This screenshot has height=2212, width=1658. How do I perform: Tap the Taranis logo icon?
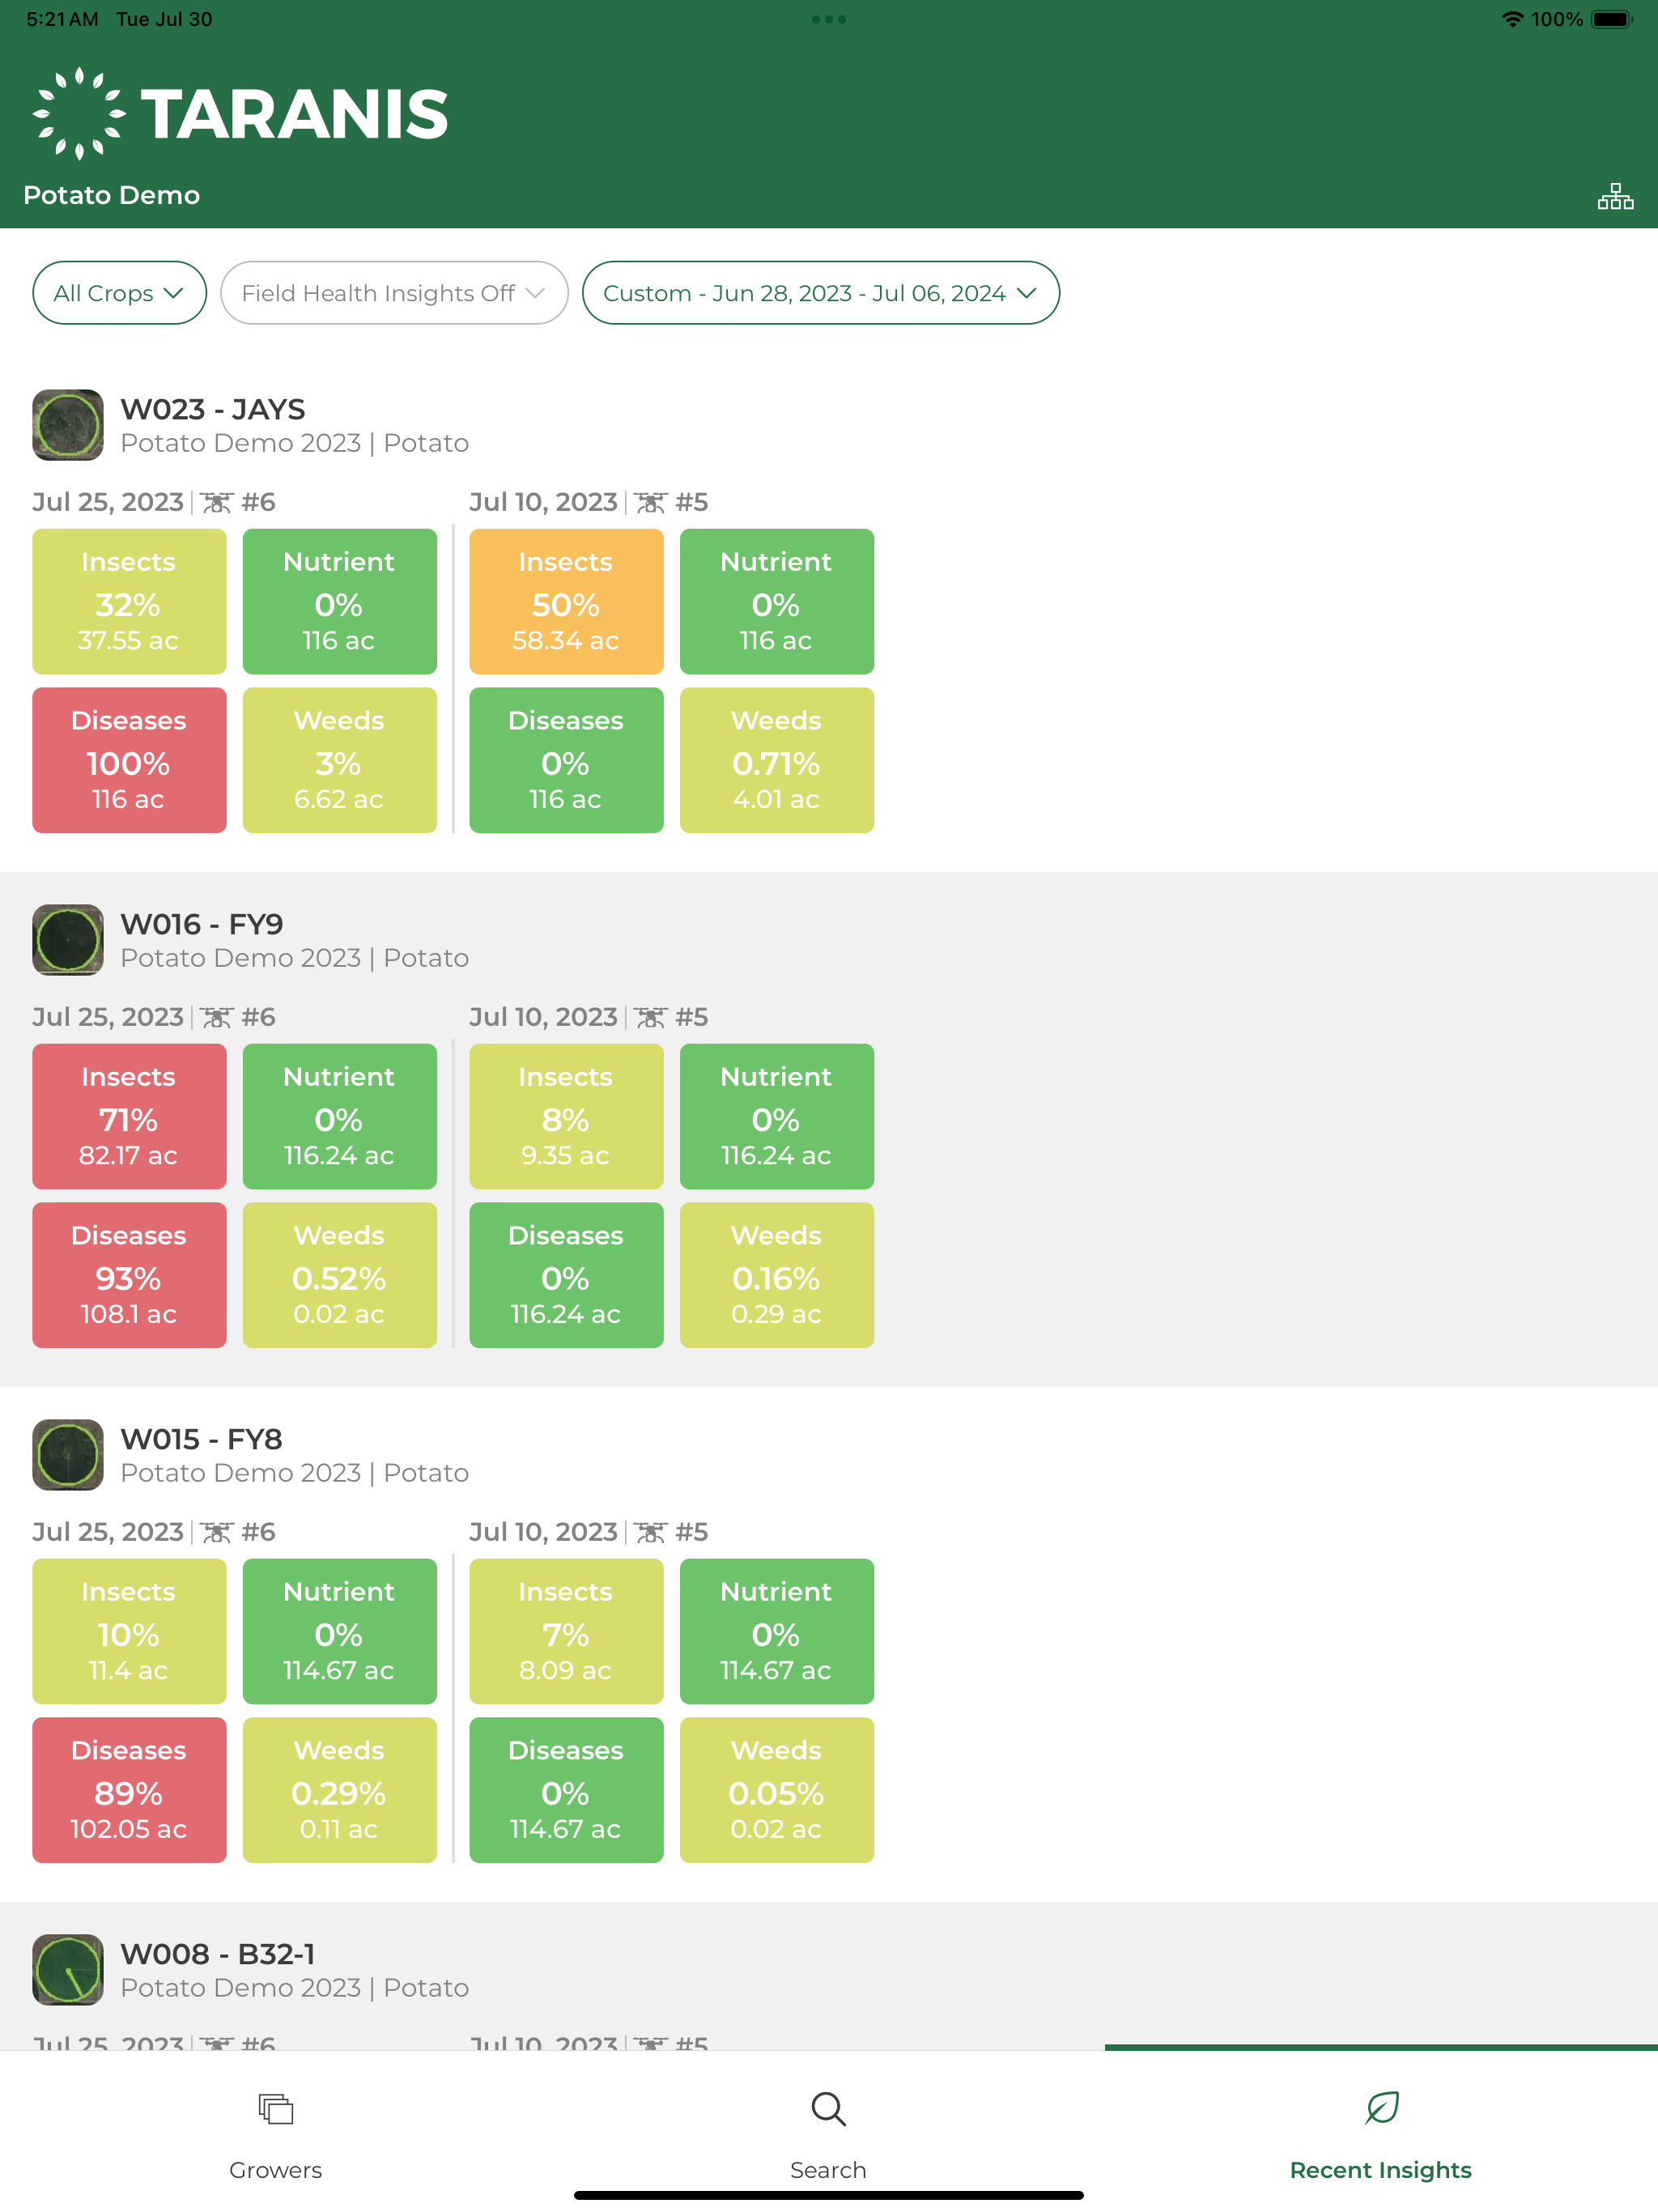[79, 113]
